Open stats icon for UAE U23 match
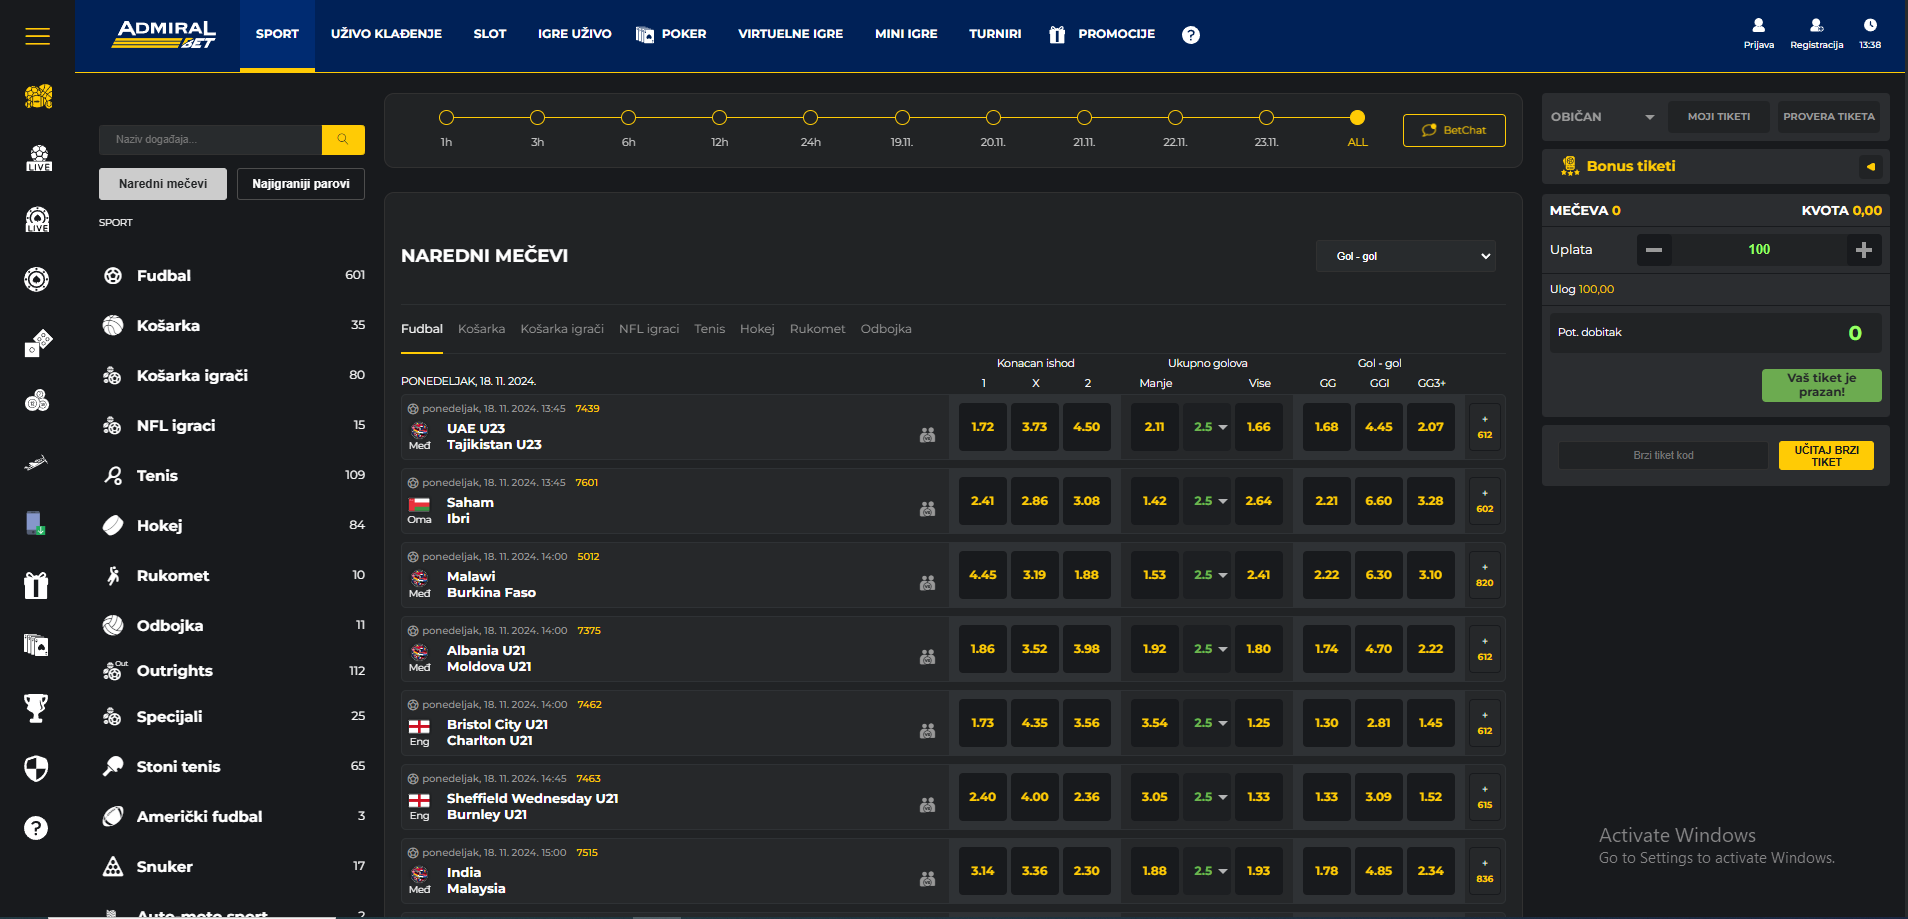1908x919 pixels. (928, 435)
